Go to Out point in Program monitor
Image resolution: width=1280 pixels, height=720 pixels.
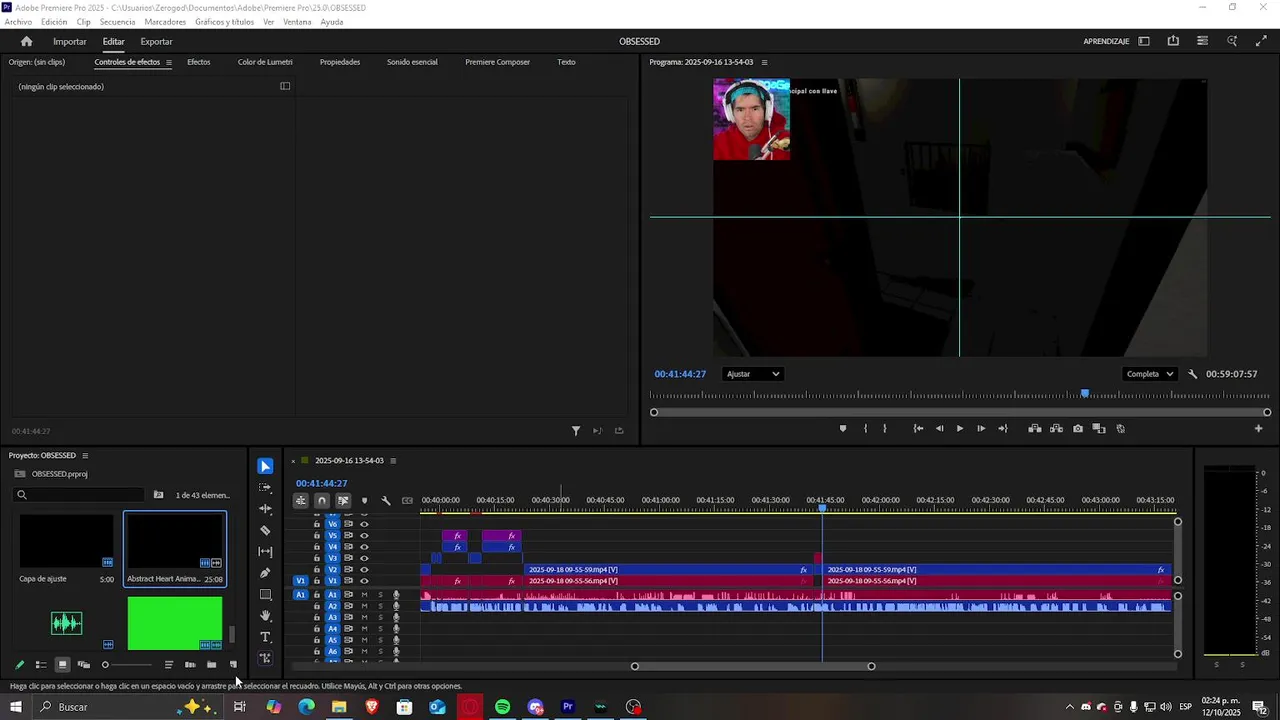[1003, 428]
